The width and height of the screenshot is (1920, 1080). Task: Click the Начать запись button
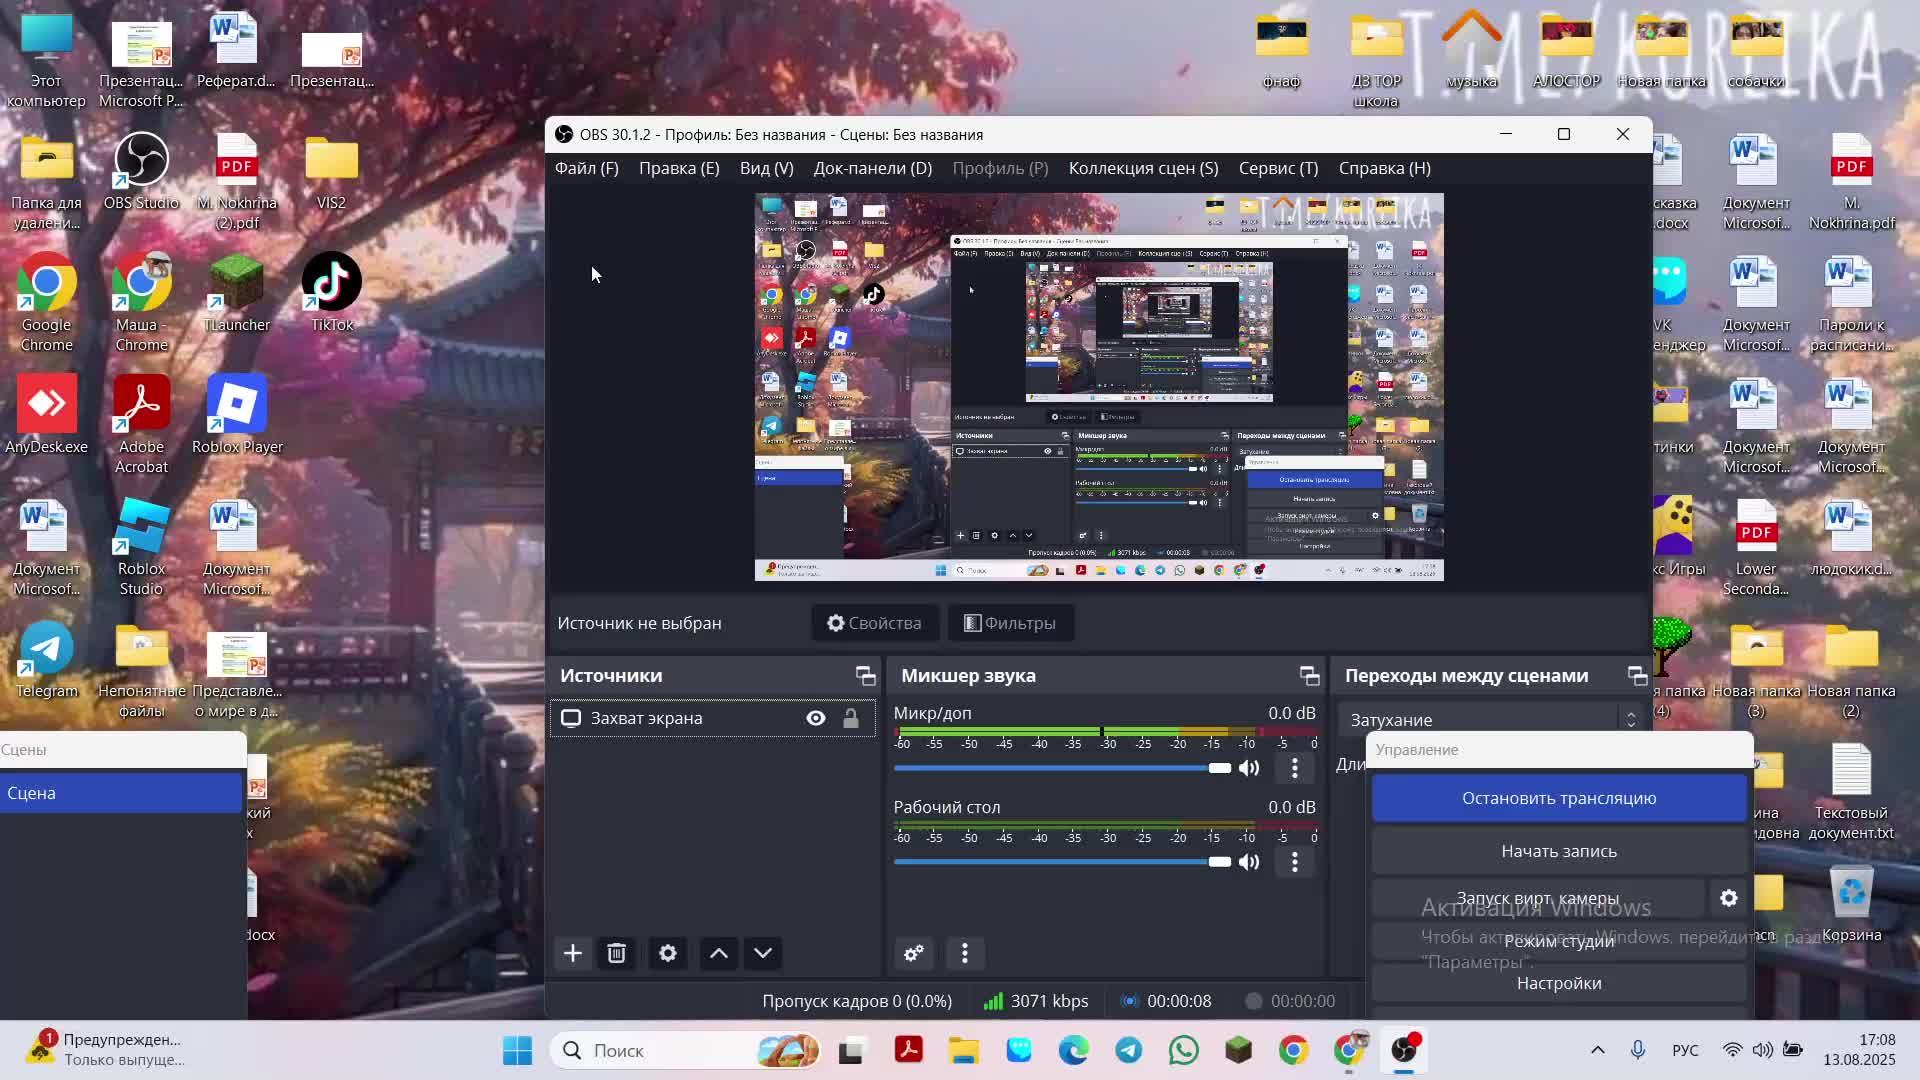(1558, 851)
